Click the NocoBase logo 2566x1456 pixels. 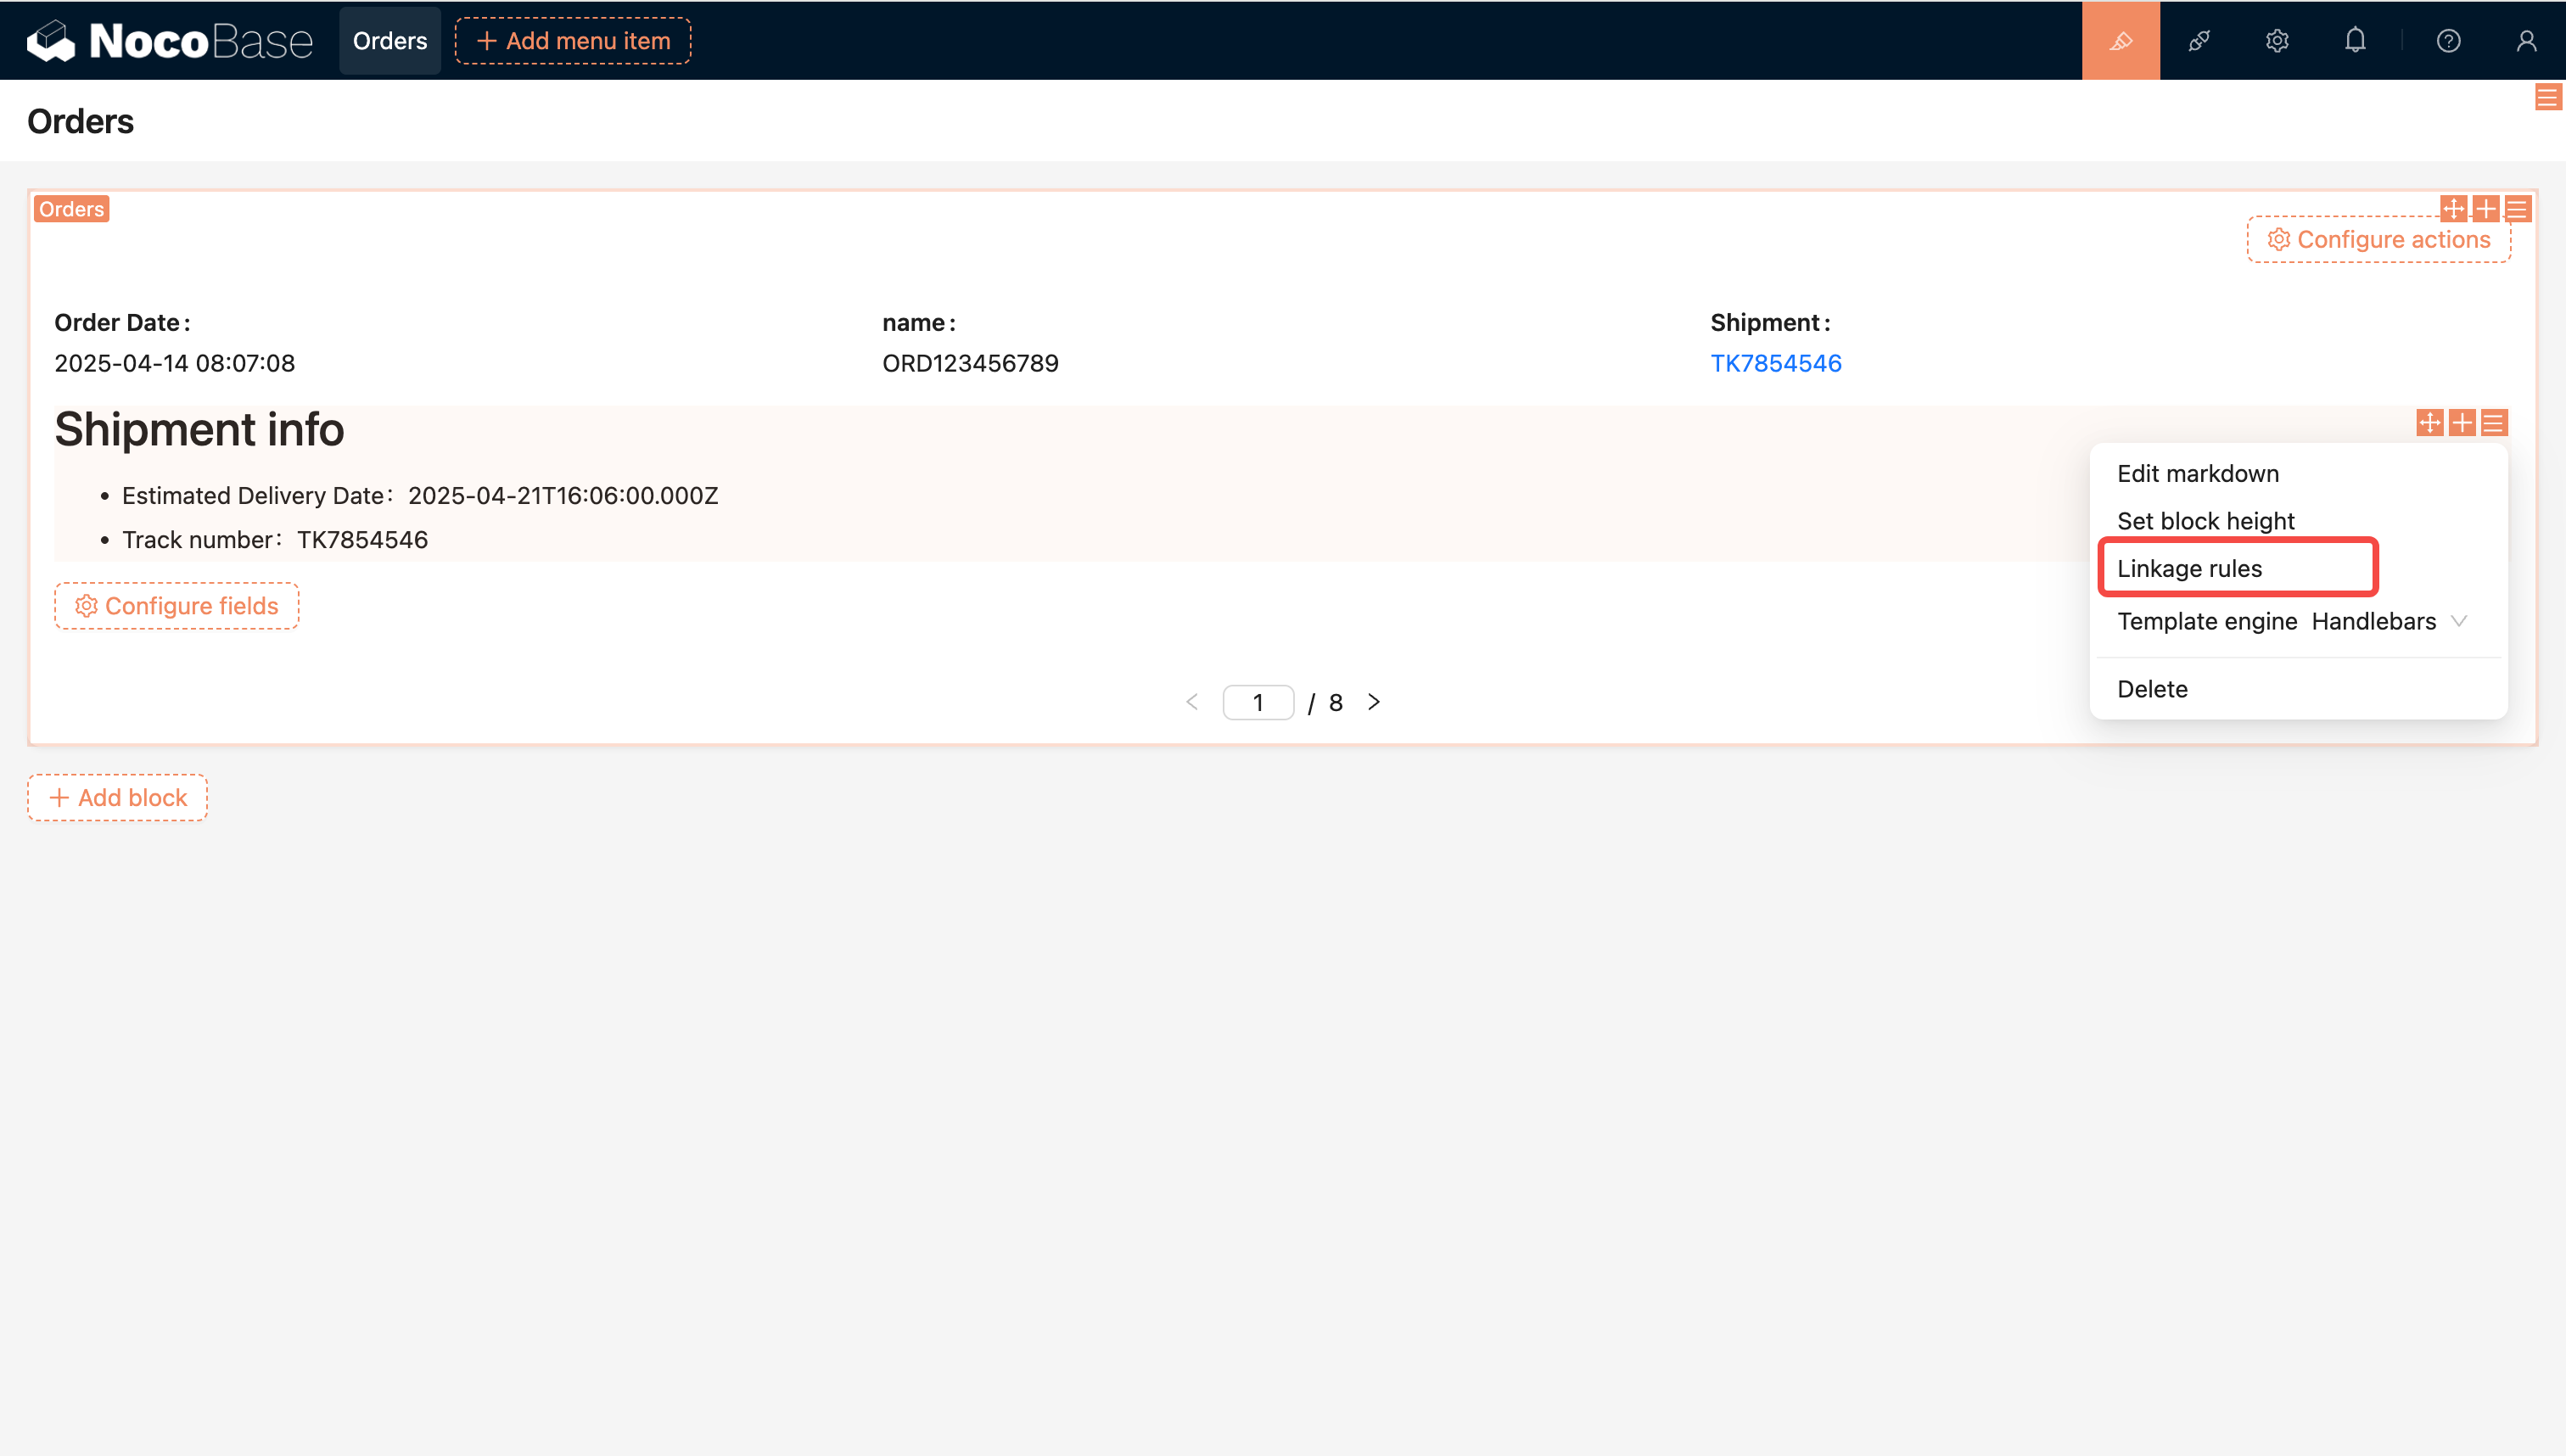point(169,41)
